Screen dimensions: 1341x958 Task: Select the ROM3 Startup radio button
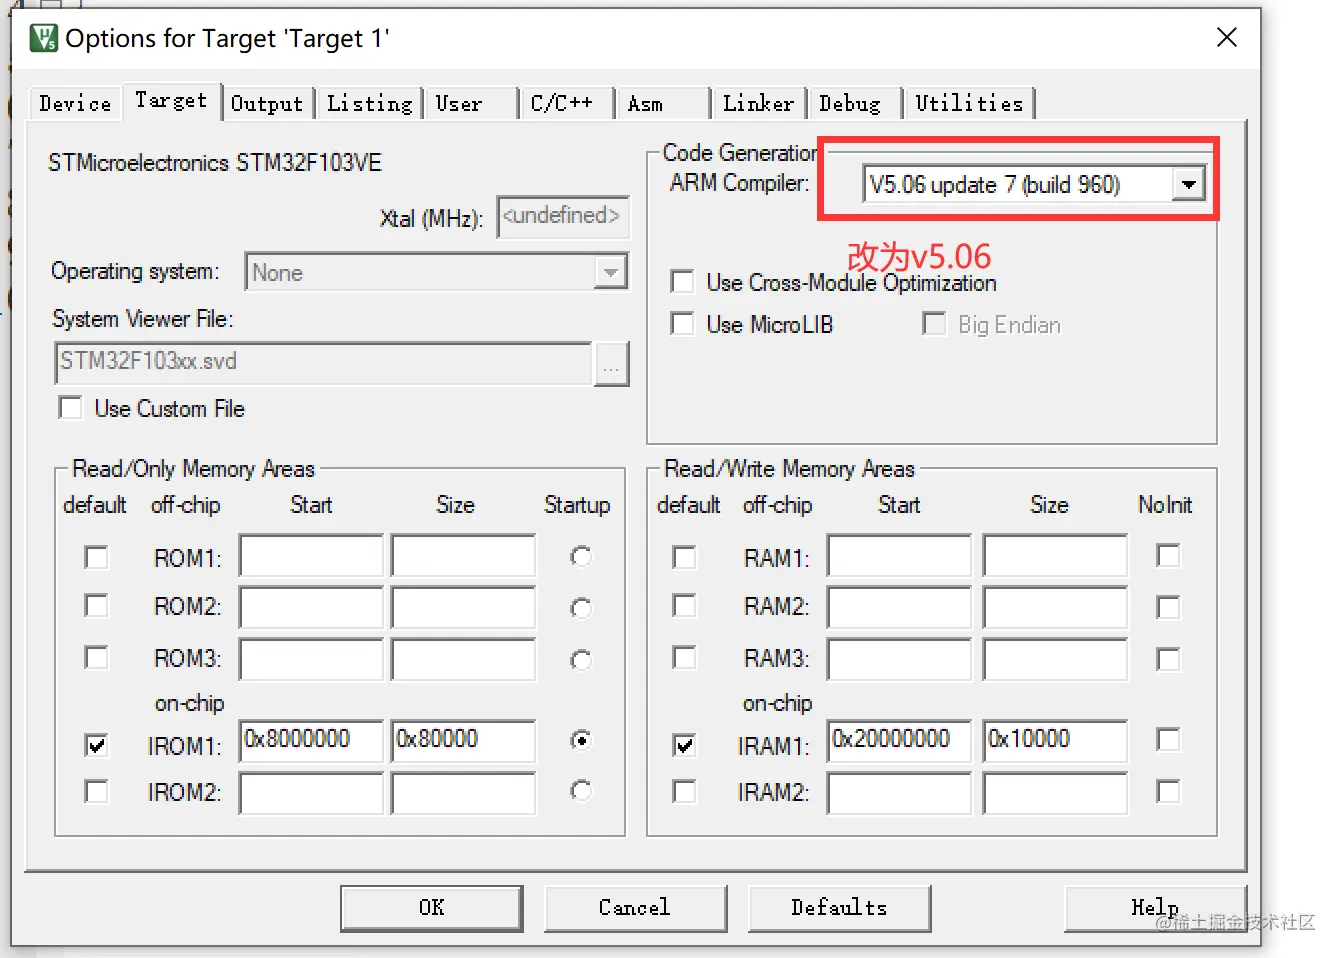[x=581, y=660]
